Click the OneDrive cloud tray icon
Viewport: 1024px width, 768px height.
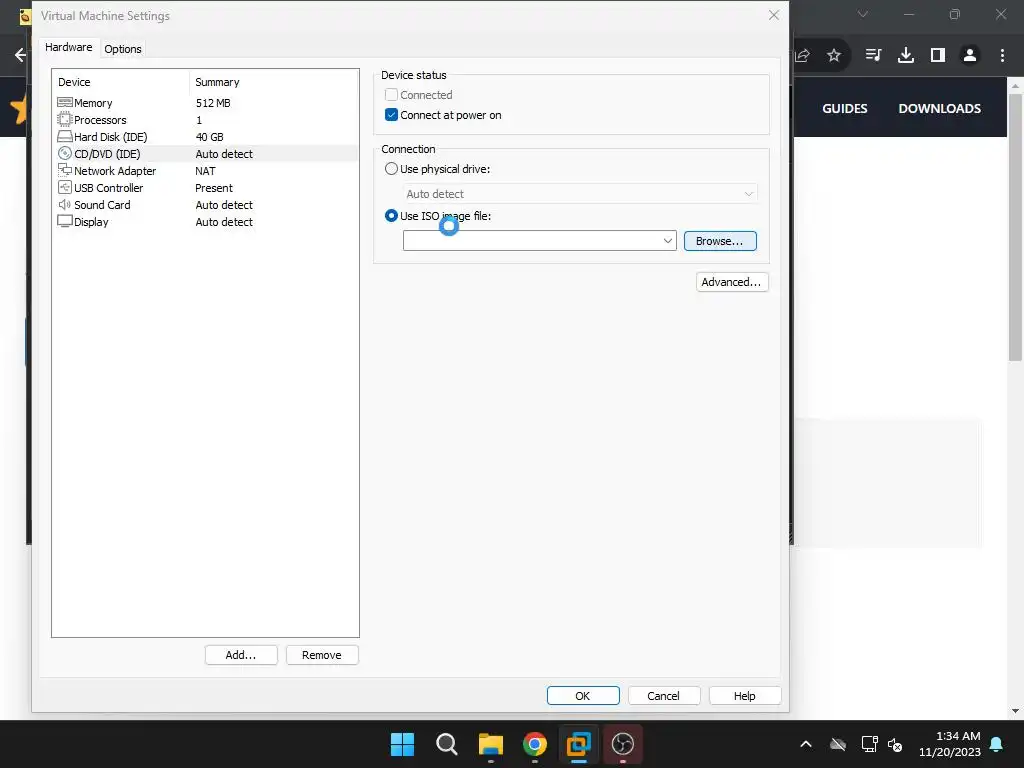pyautogui.click(x=838, y=744)
